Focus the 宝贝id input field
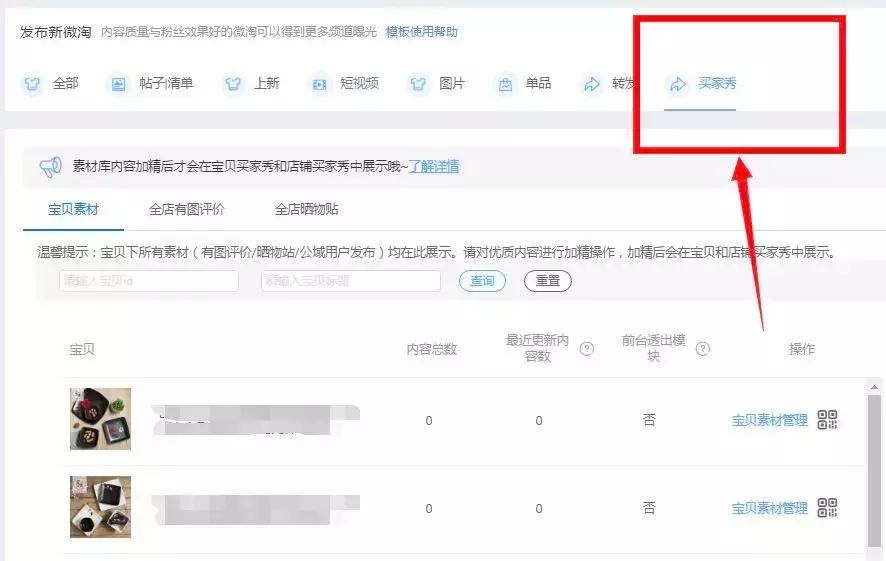 (x=149, y=281)
